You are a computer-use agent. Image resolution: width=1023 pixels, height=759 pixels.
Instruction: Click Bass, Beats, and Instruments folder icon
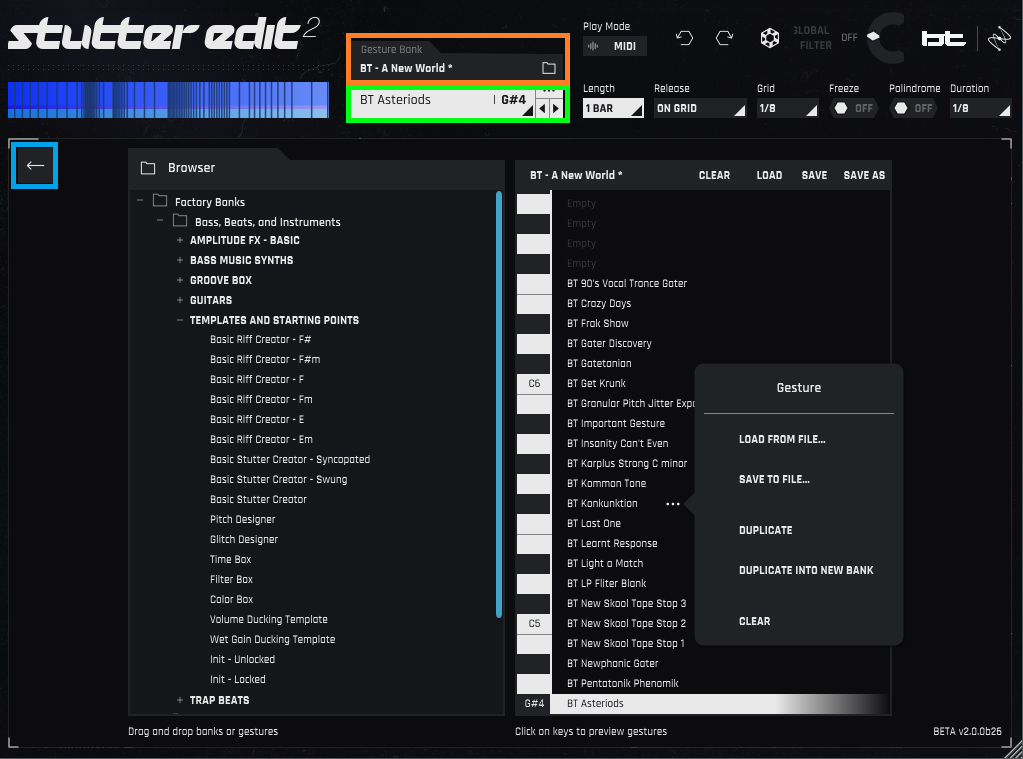pyautogui.click(x=180, y=221)
